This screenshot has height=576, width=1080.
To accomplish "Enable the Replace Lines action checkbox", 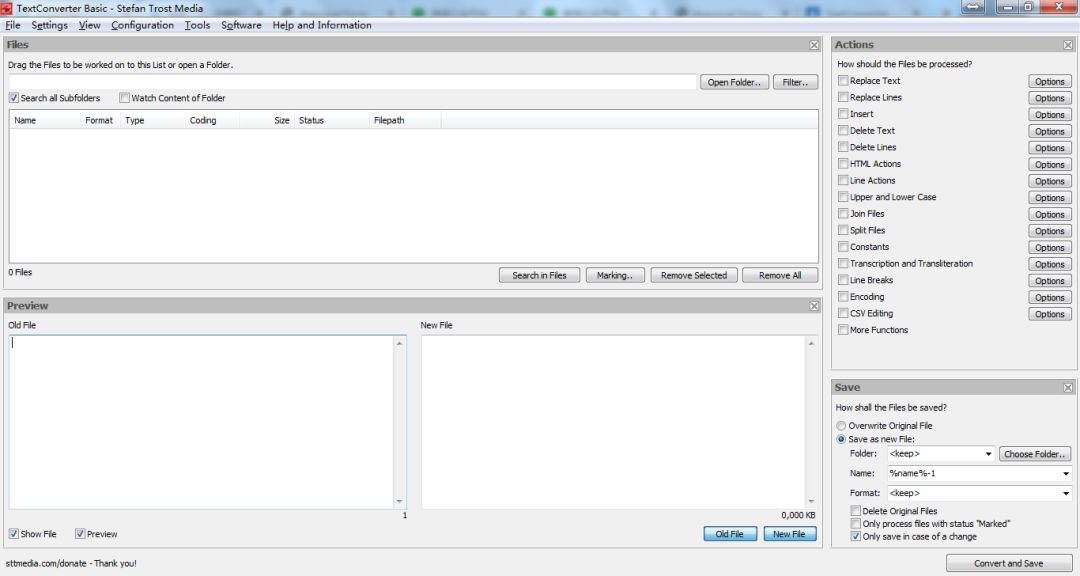I will pyautogui.click(x=843, y=97).
